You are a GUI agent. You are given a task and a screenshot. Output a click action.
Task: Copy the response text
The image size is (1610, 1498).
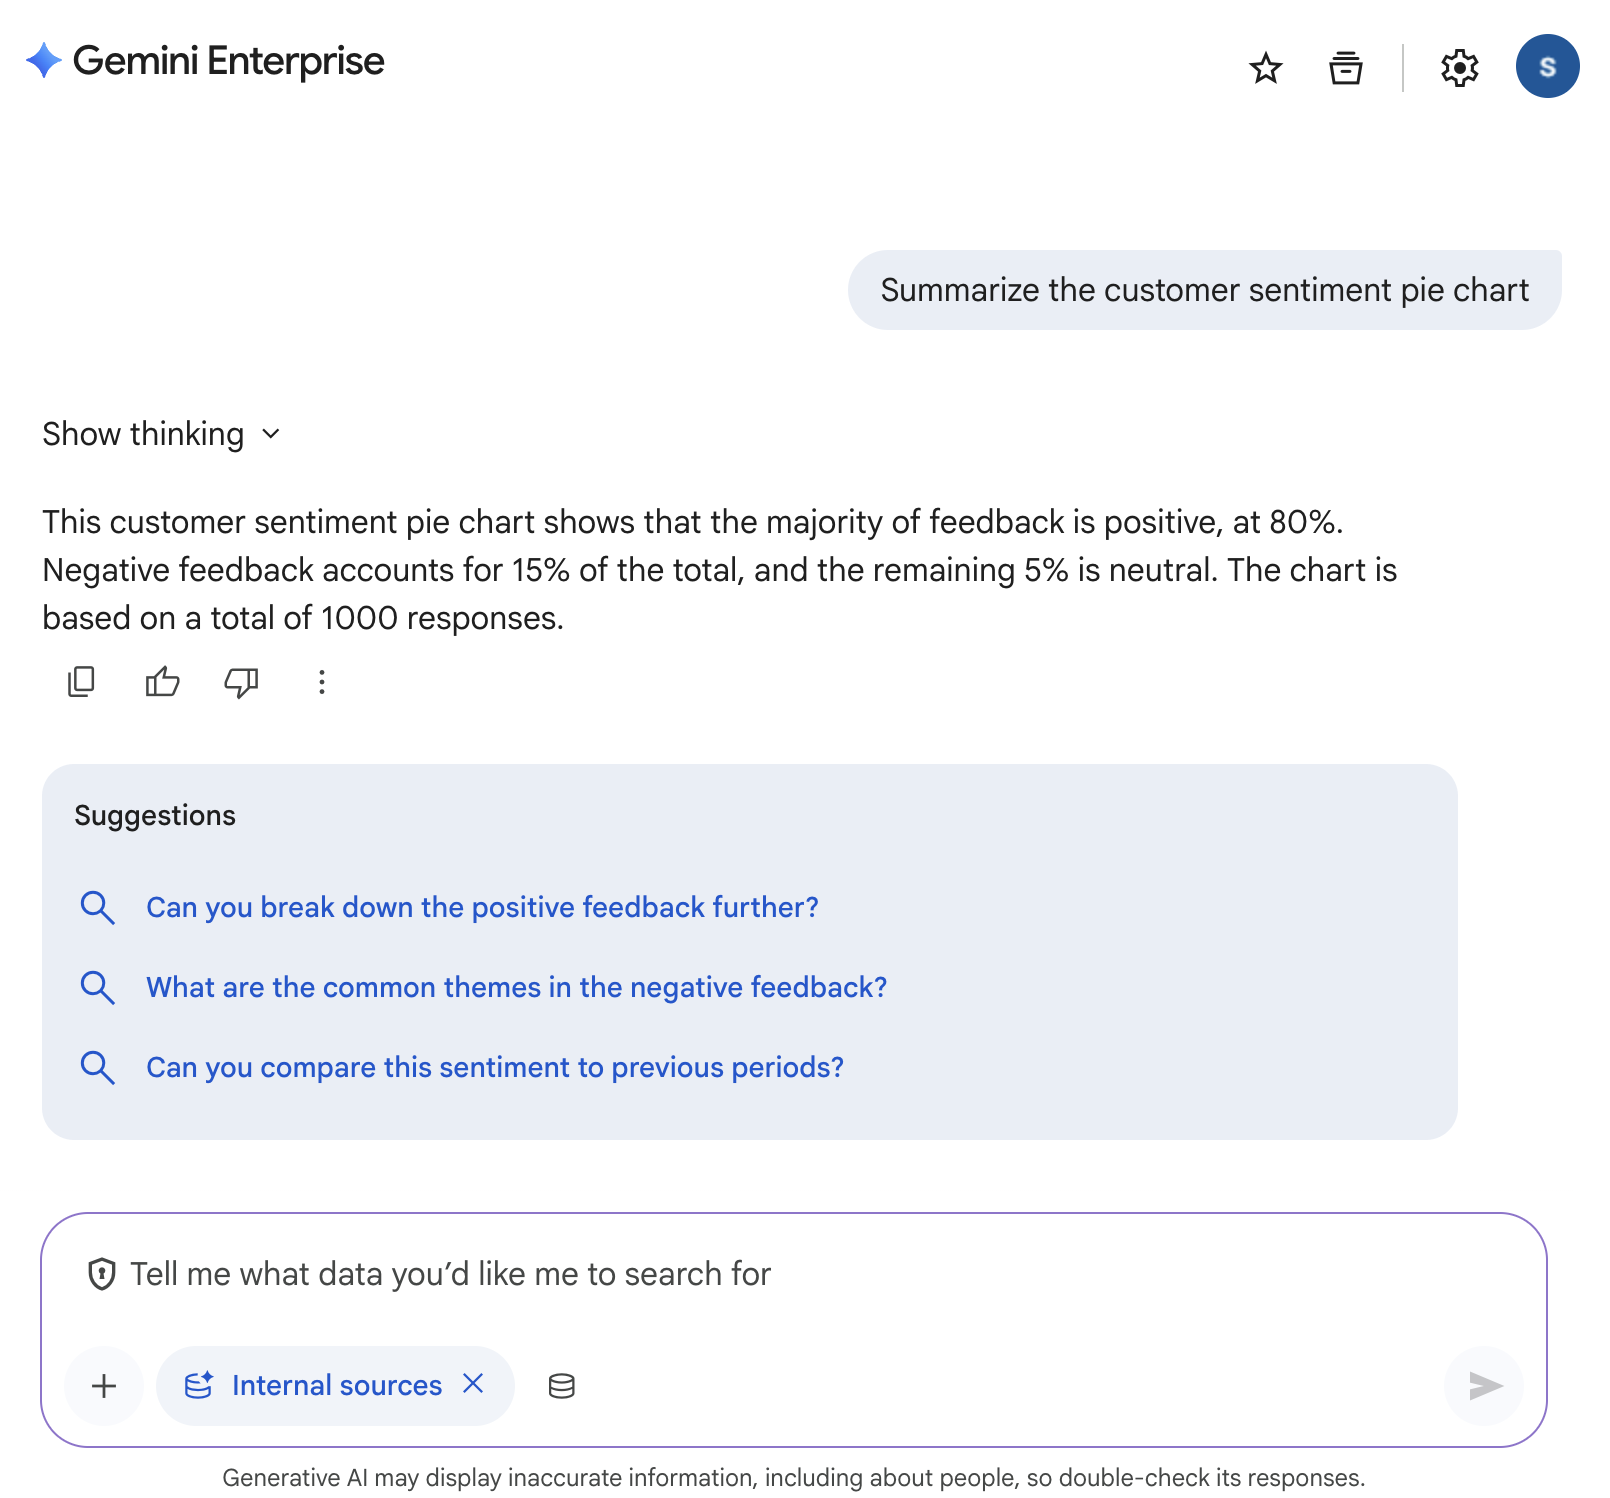(x=81, y=682)
